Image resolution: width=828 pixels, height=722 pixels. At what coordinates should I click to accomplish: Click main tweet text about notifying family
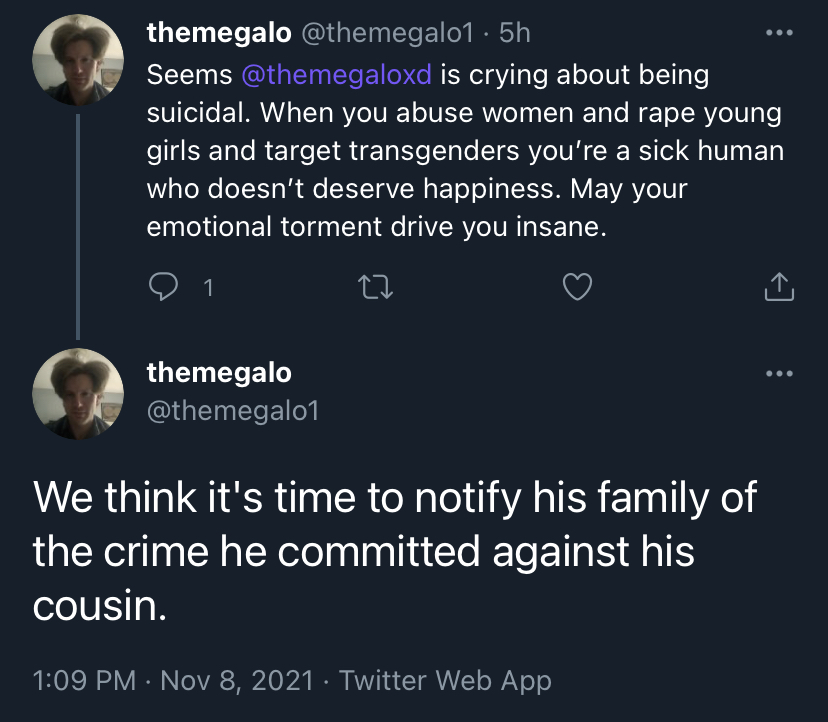tap(395, 551)
